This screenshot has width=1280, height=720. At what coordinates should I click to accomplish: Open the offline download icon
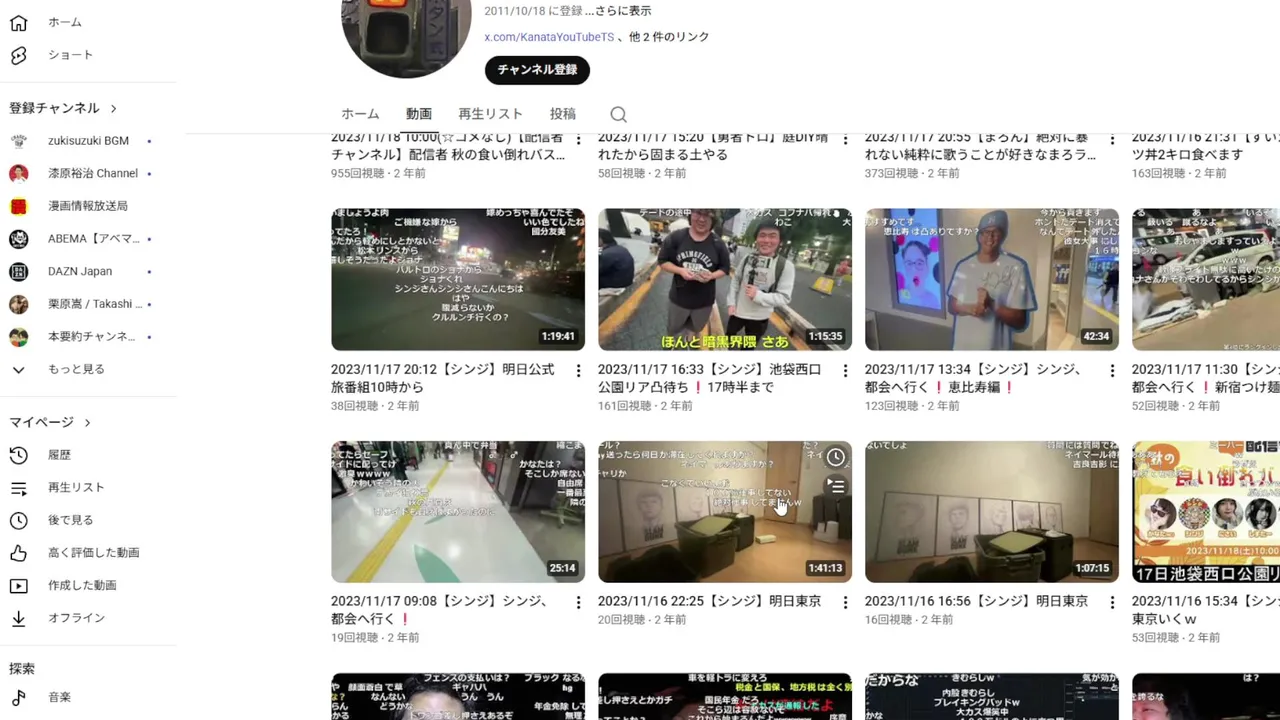[x=18, y=618]
